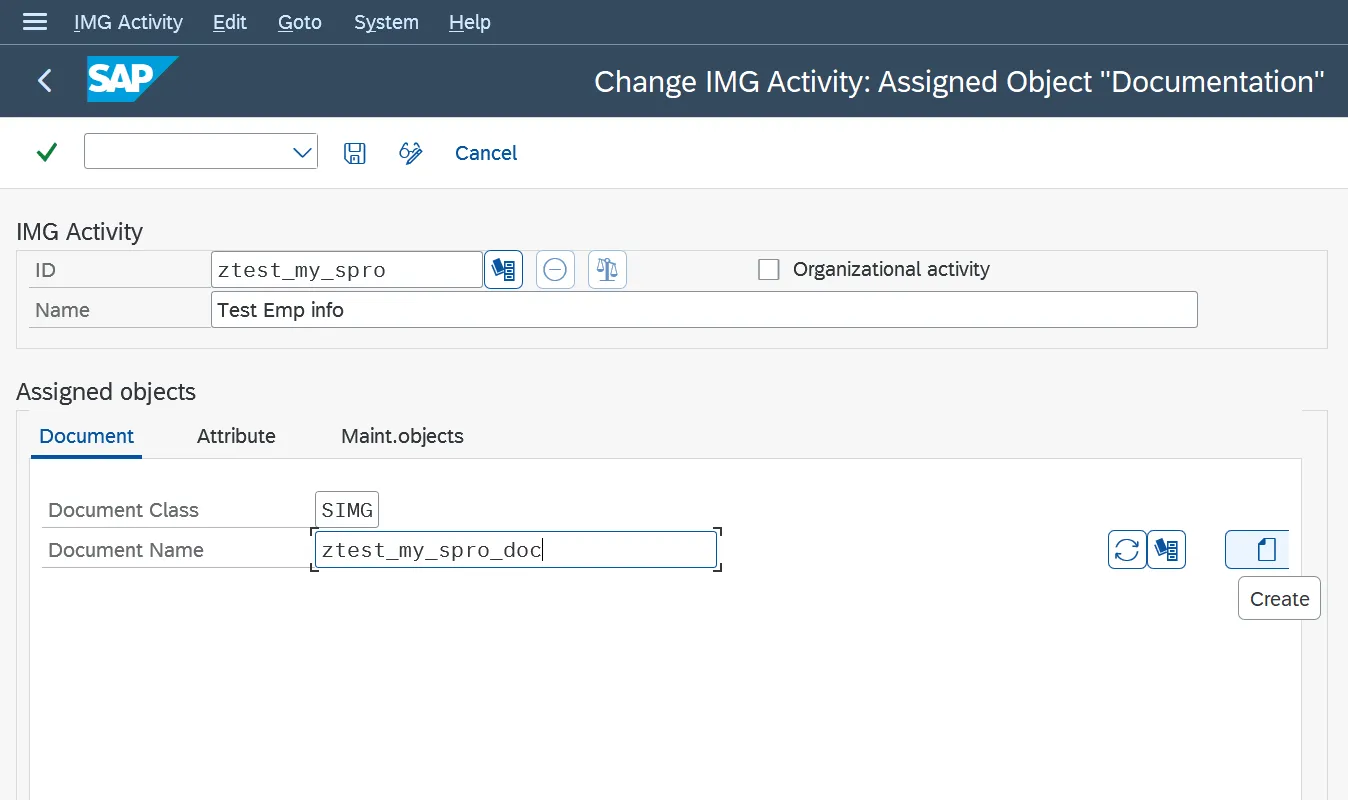The image size is (1348, 800).
Task: Confirm entry with the green checkmark icon
Action: 46,152
